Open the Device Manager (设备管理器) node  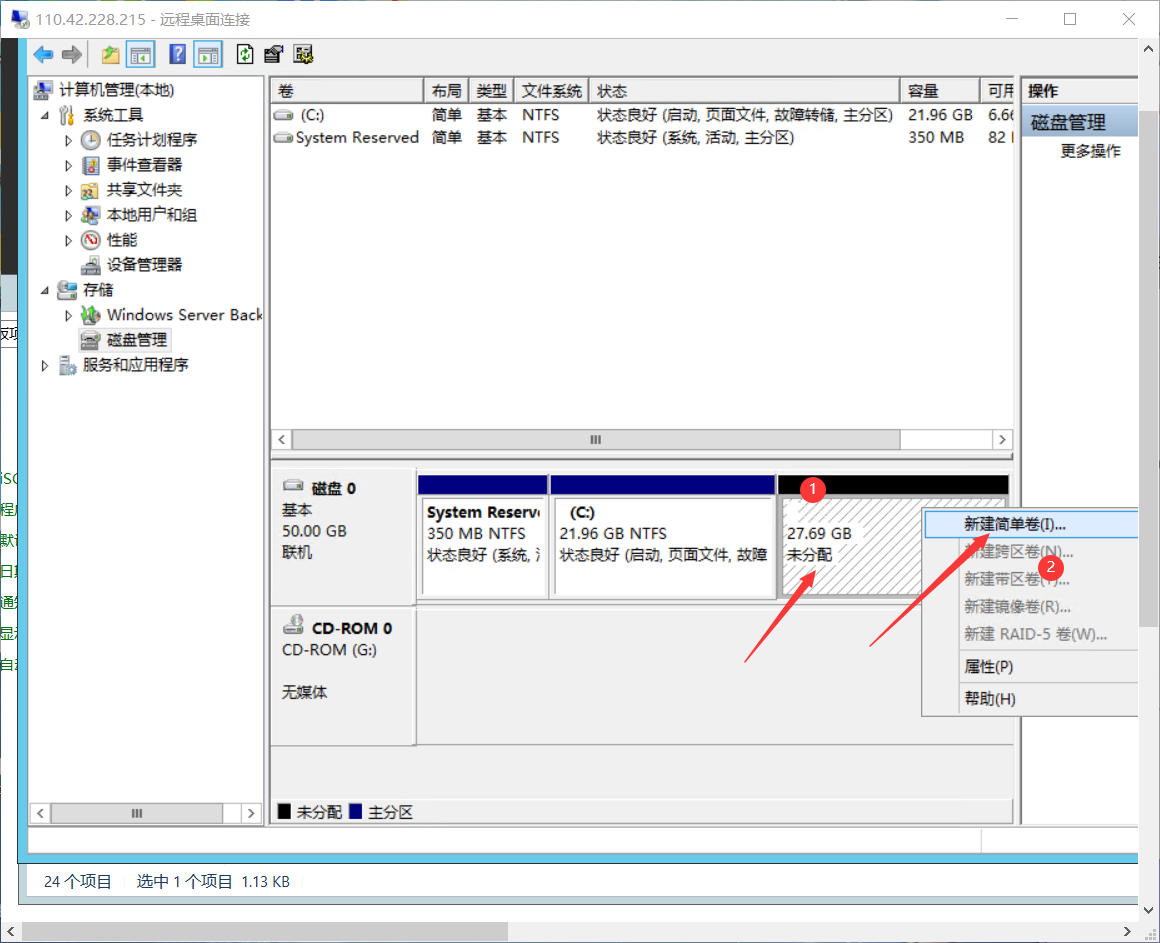144,265
